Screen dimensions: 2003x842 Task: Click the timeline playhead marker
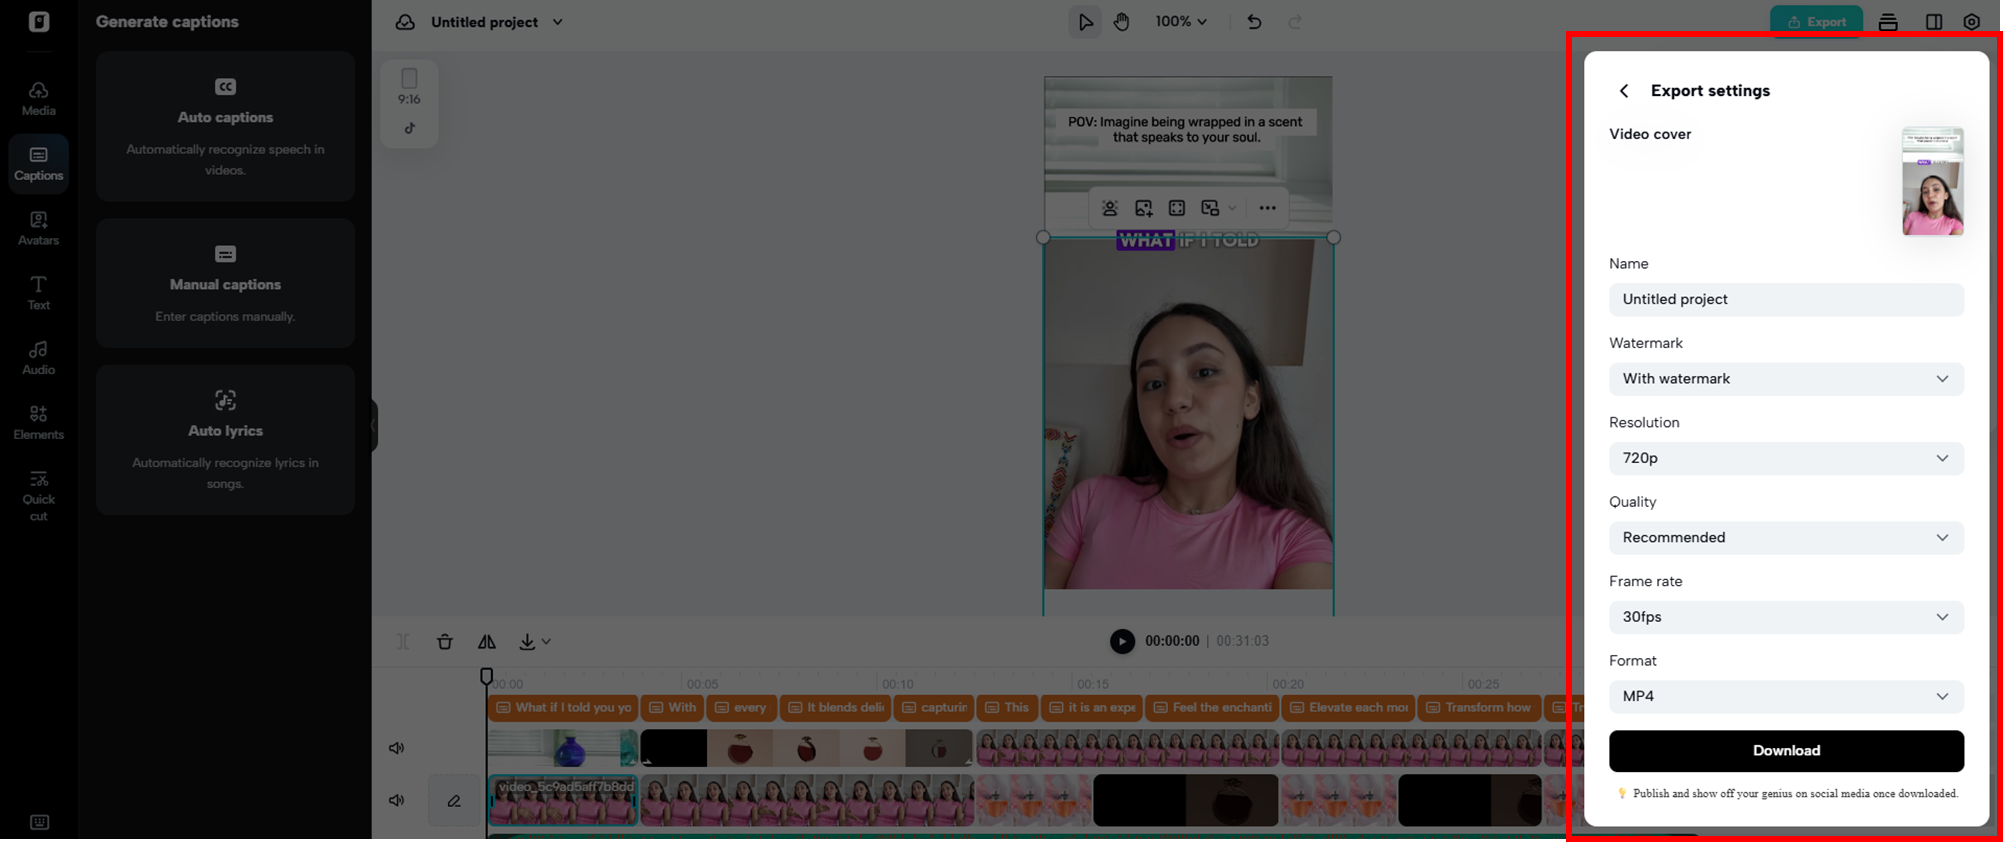click(487, 676)
